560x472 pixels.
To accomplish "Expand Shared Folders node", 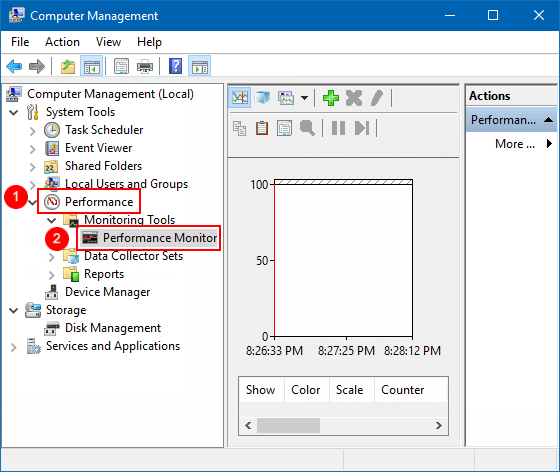I will tap(32, 167).
